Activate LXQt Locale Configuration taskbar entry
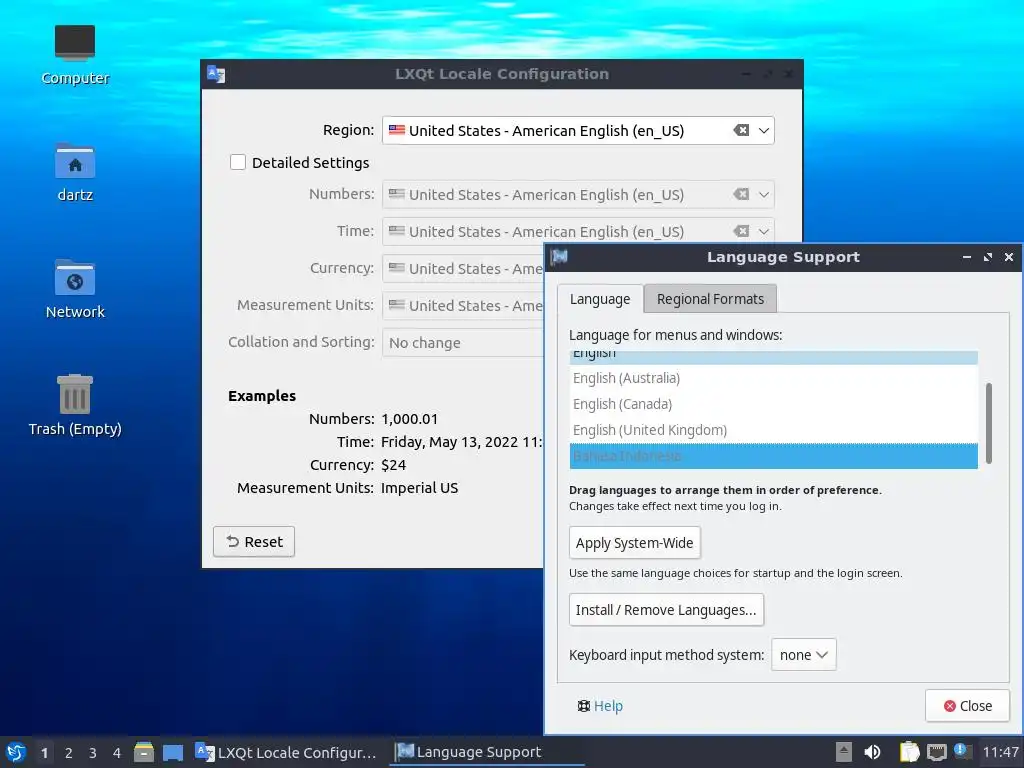Screen dimensions: 1024x768 coord(287,752)
